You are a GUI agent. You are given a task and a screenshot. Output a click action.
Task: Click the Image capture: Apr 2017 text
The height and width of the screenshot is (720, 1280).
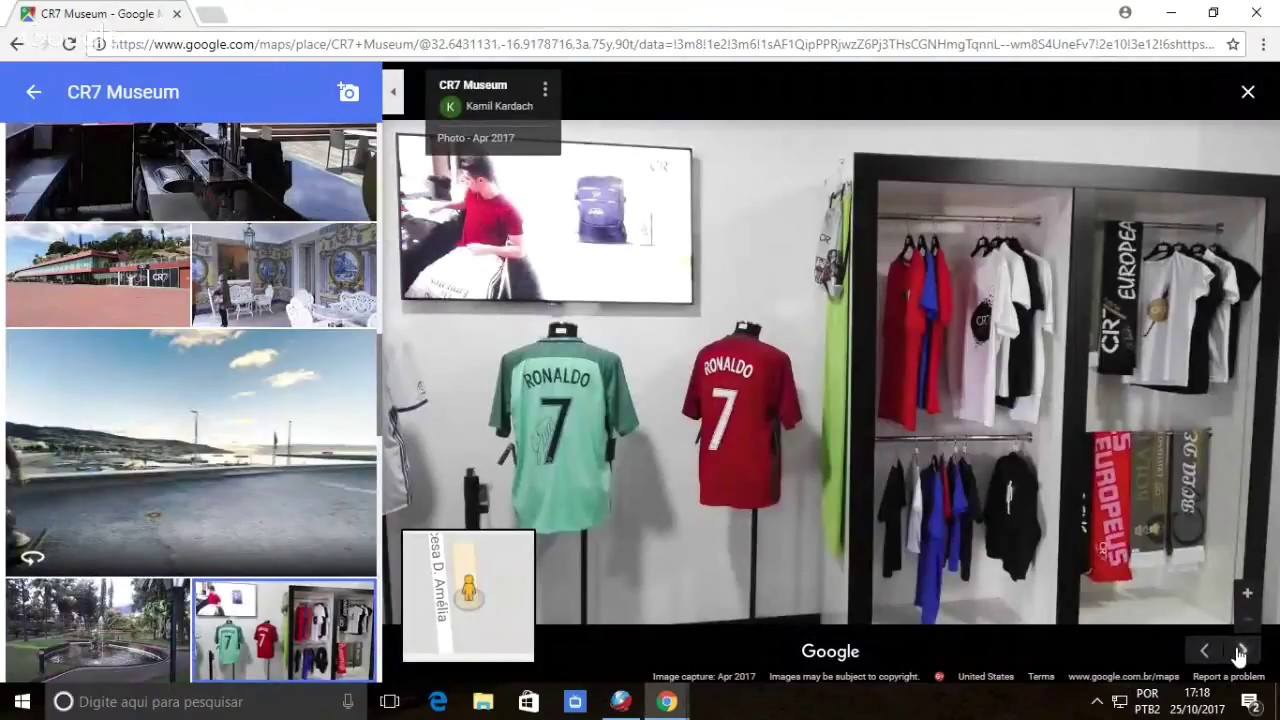[x=704, y=677]
